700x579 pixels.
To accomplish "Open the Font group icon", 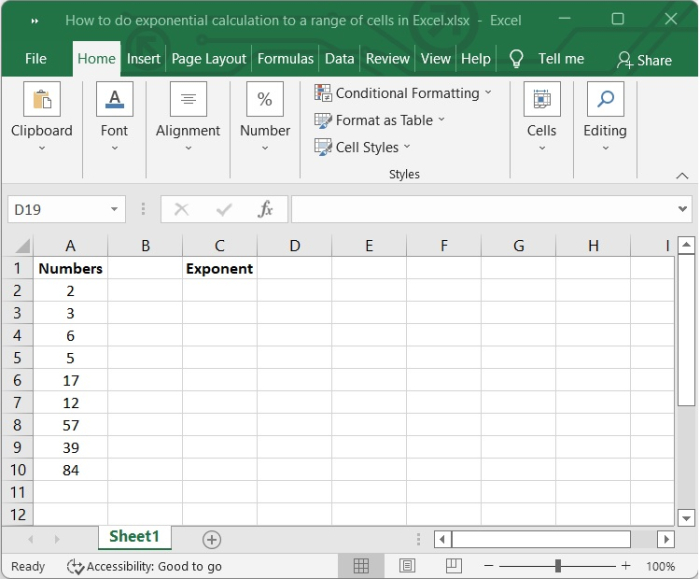I will [x=114, y=100].
